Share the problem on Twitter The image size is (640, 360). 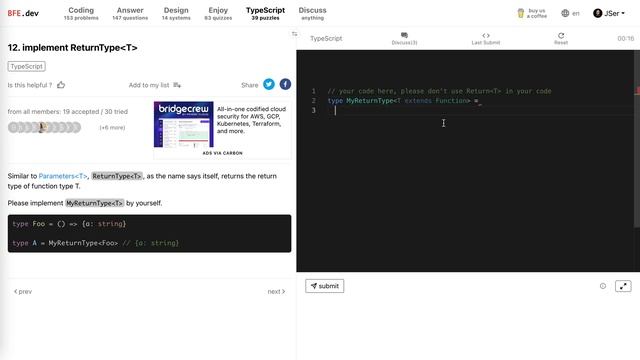click(x=269, y=84)
